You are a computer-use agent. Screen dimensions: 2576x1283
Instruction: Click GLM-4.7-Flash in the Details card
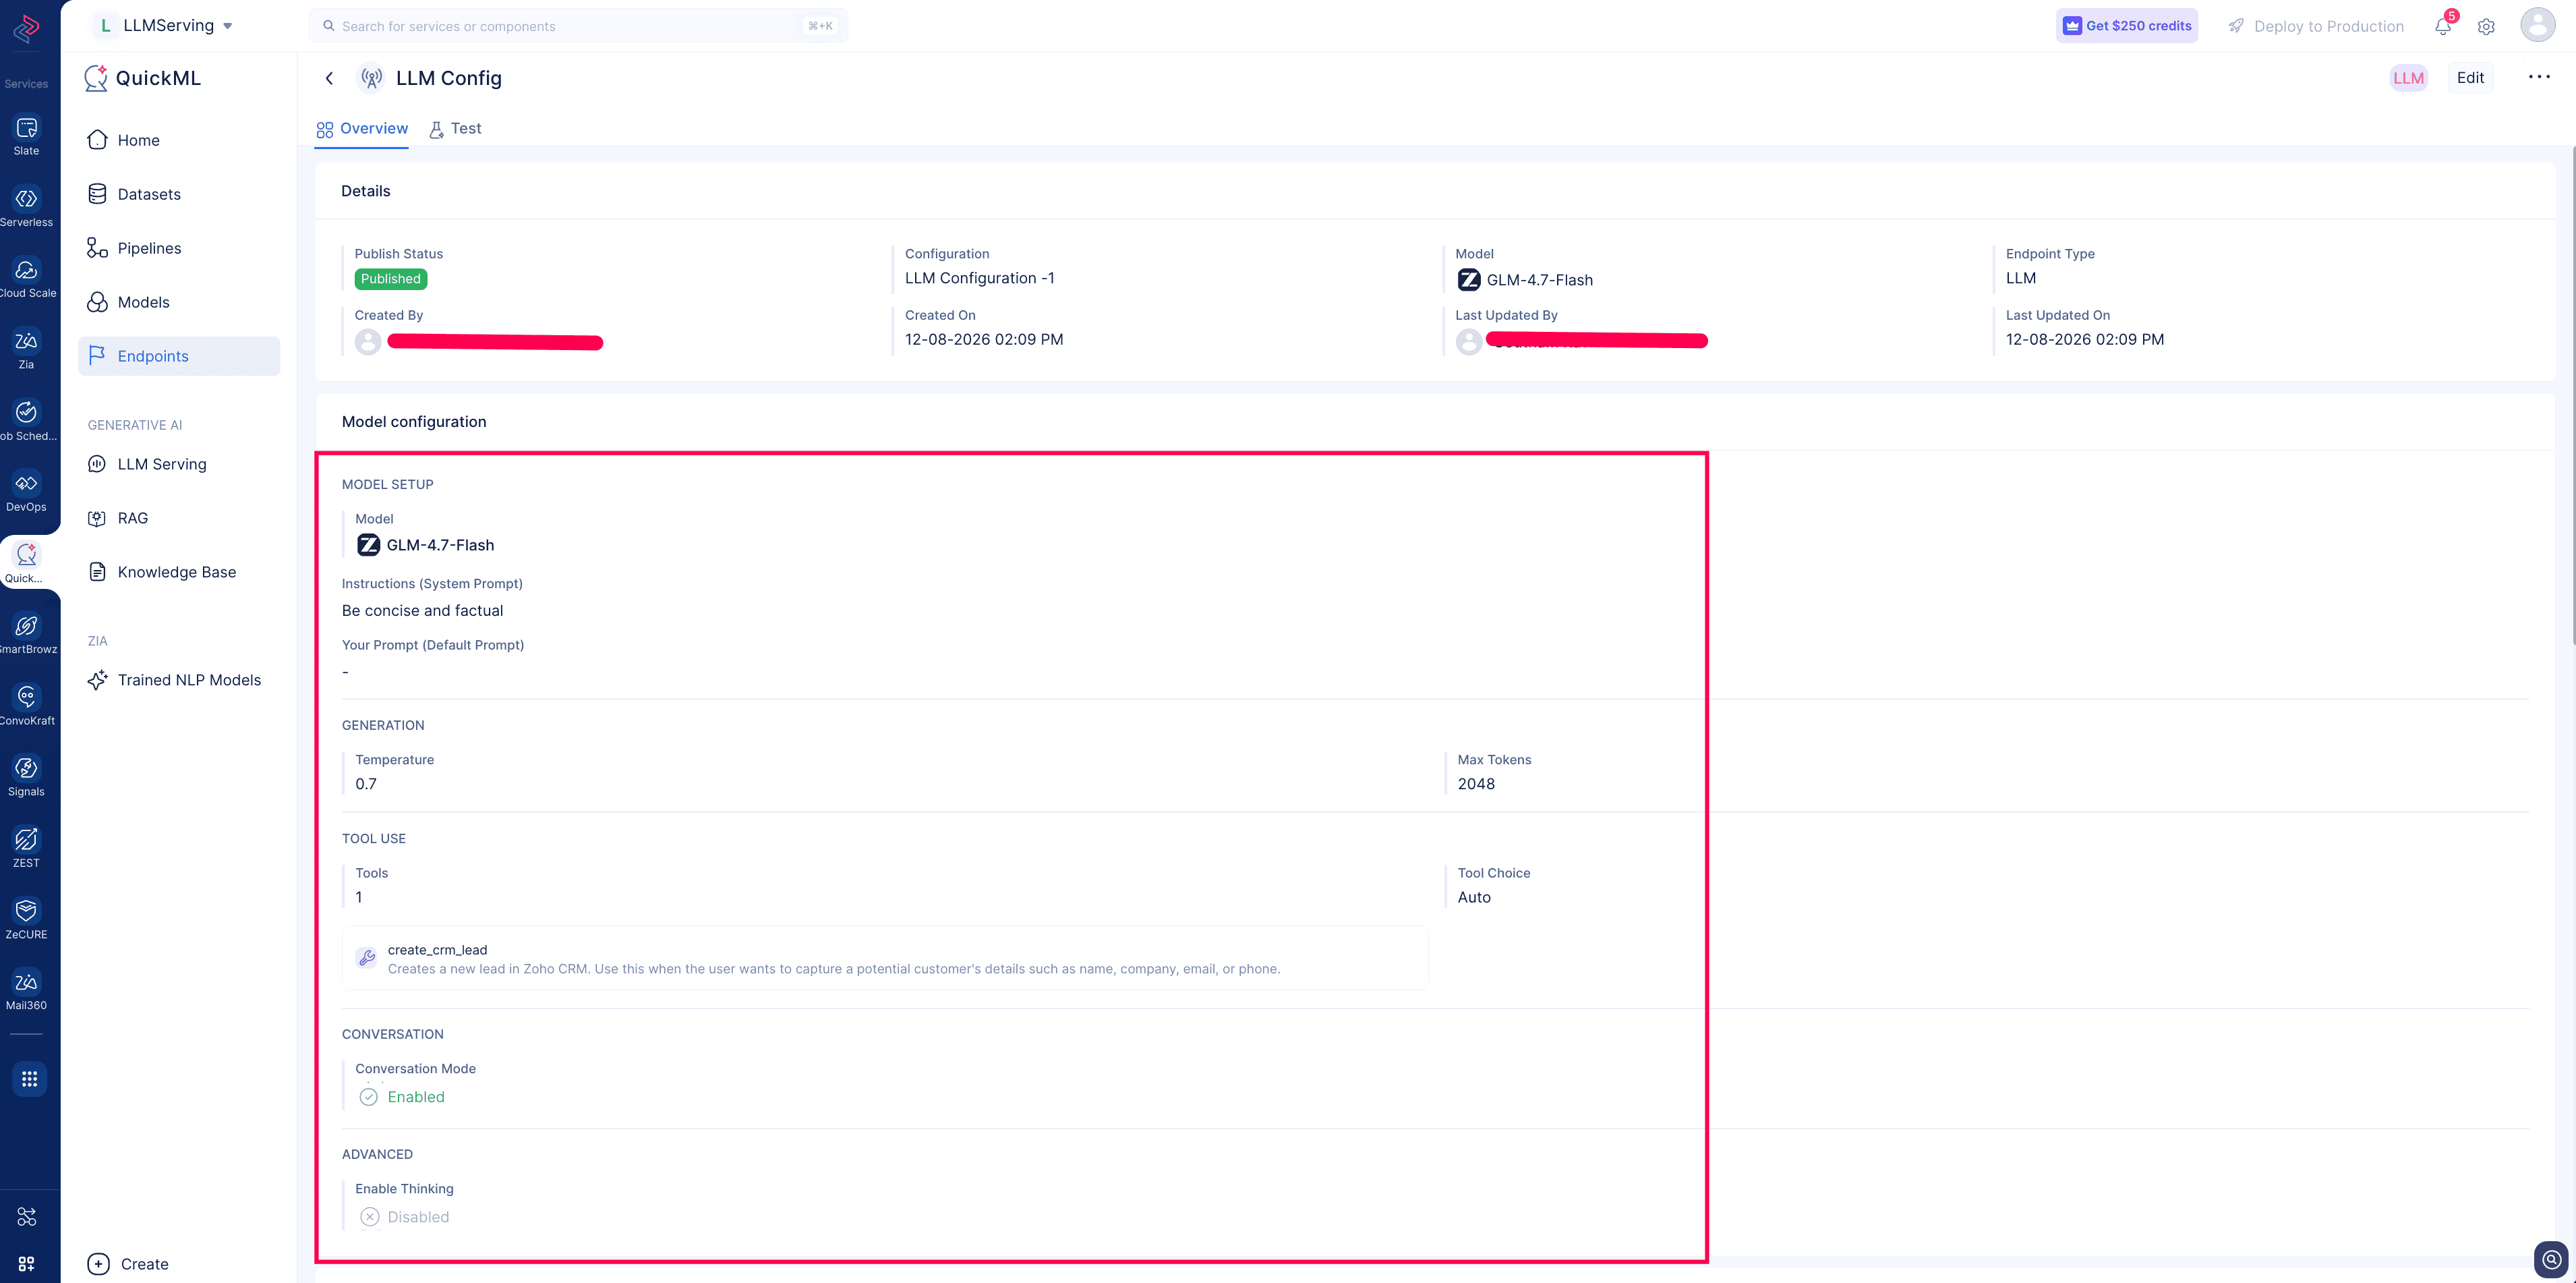pyautogui.click(x=1525, y=280)
